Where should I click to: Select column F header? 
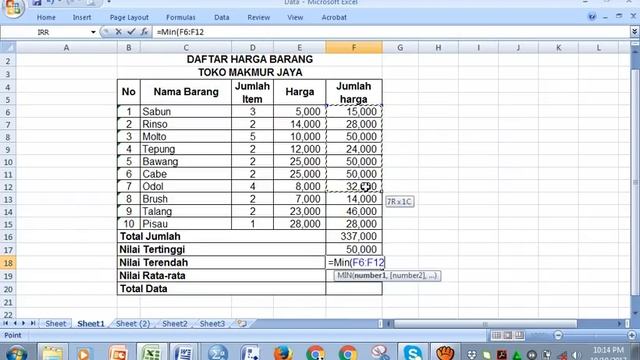click(354, 47)
